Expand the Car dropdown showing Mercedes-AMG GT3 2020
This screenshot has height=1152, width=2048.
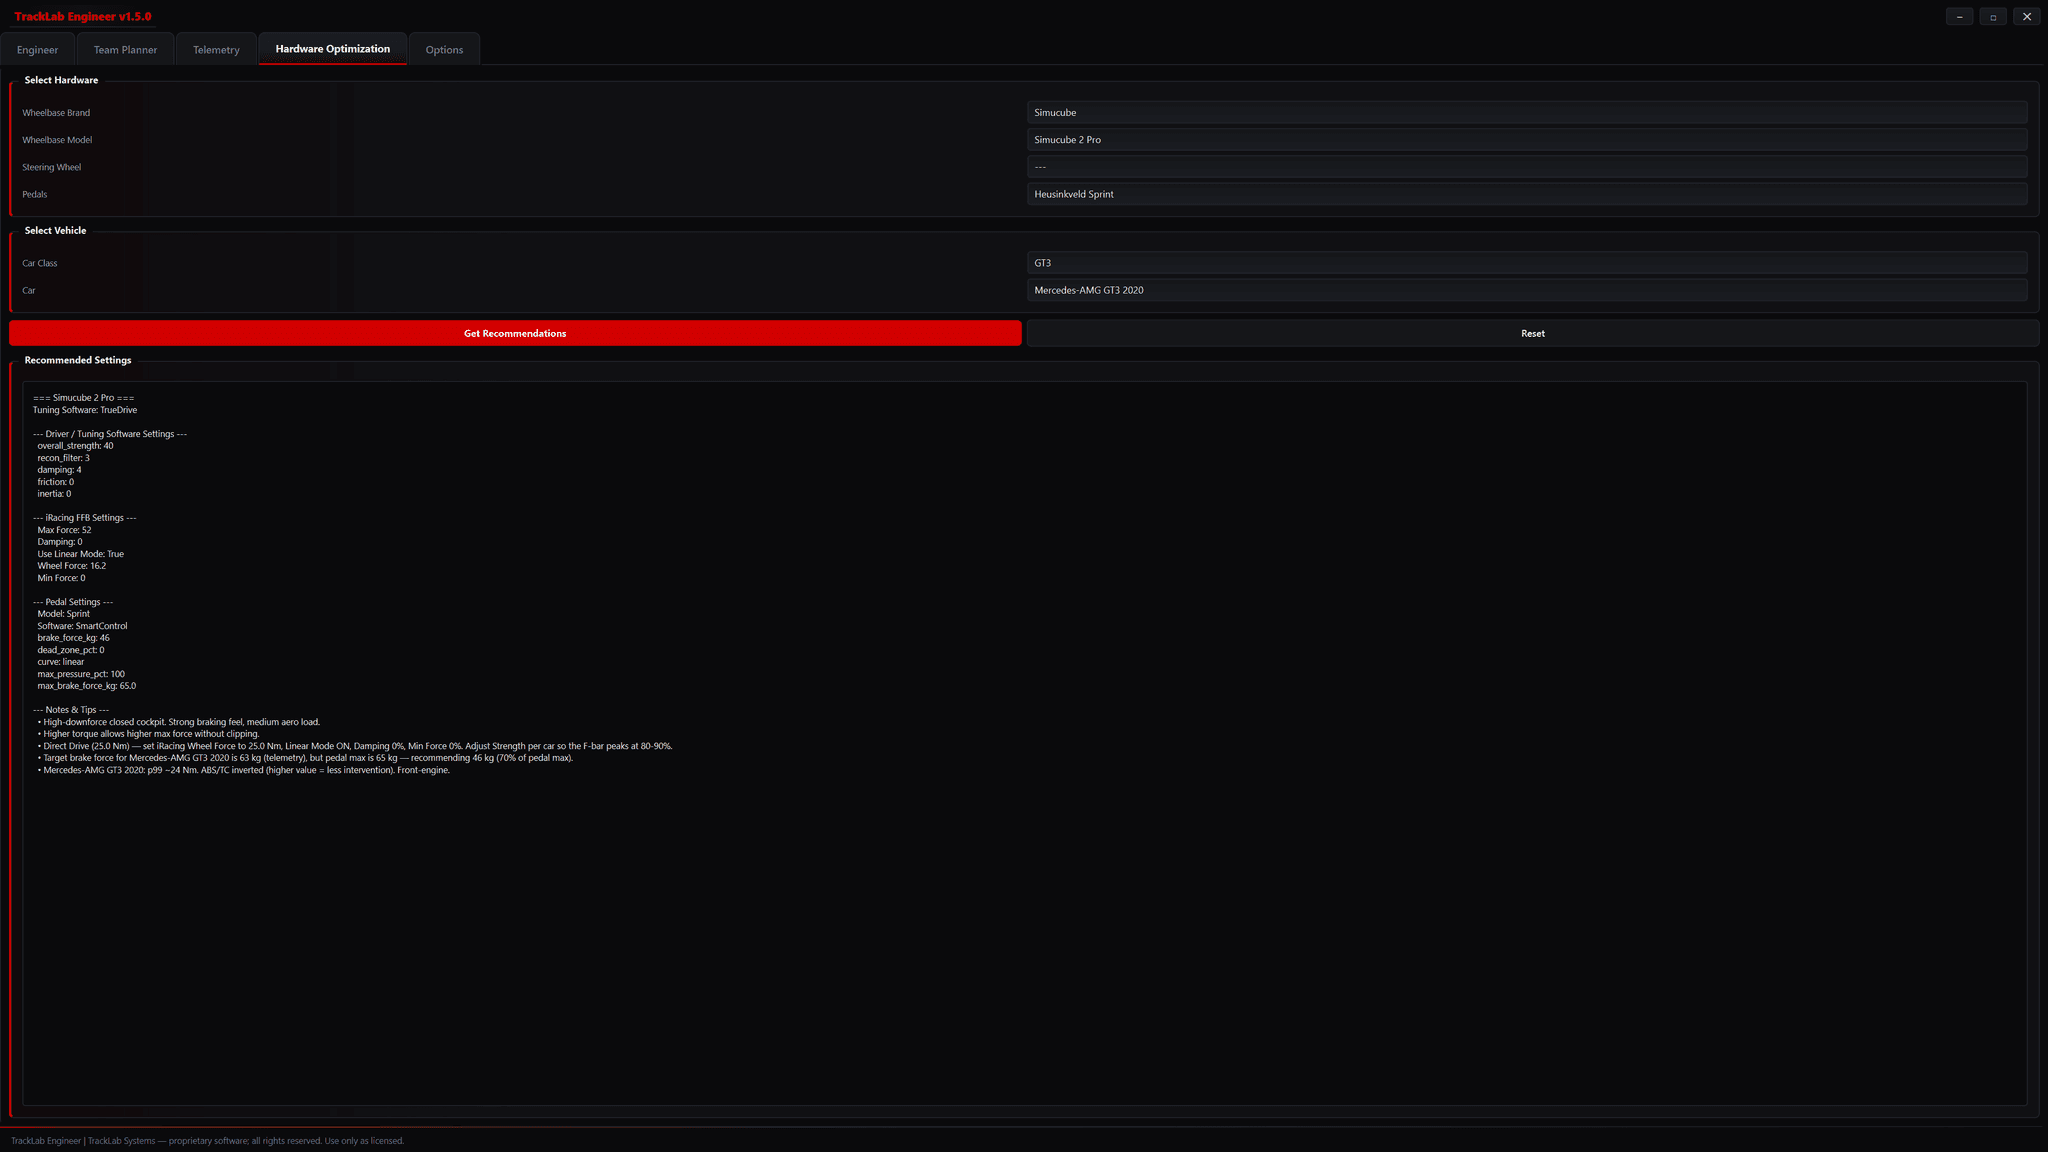pos(1527,290)
